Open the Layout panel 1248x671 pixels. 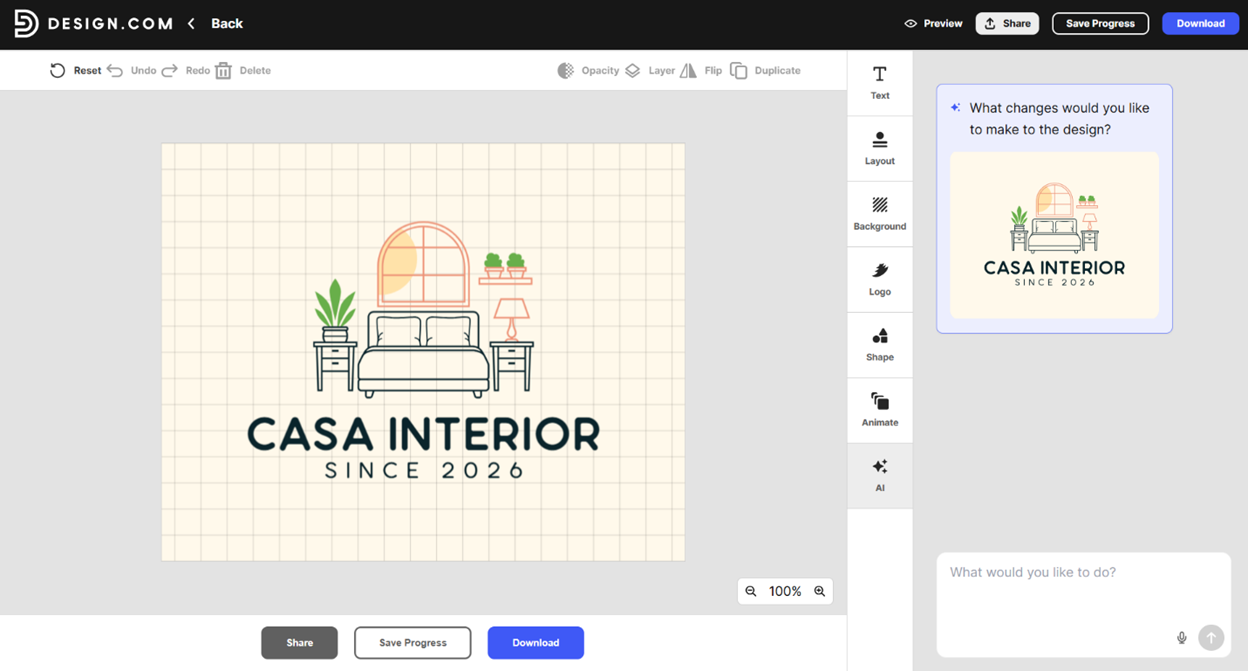coord(880,148)
